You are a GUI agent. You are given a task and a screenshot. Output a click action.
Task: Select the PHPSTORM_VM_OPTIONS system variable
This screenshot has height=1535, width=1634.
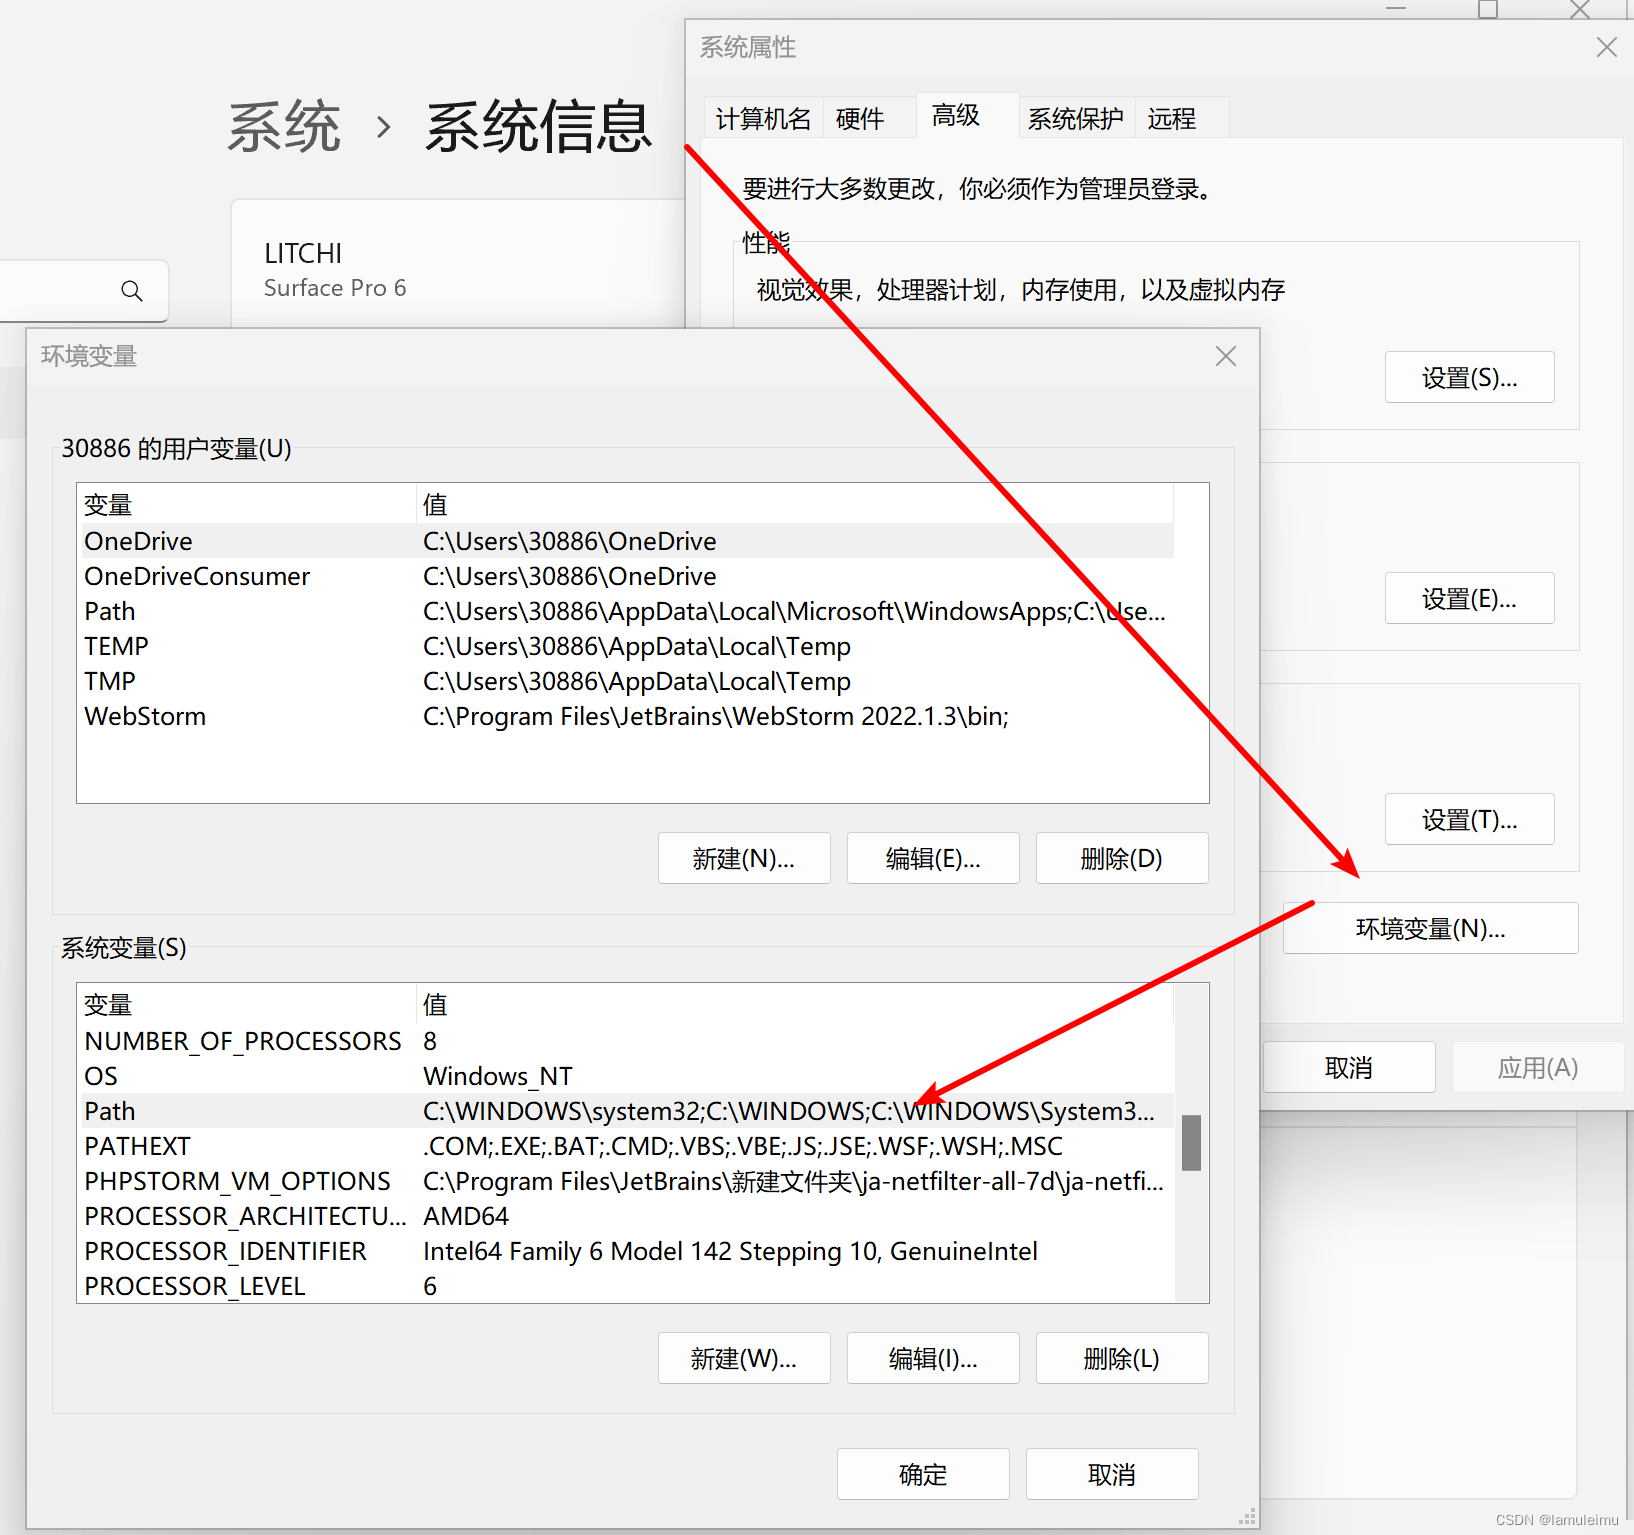626,1181
